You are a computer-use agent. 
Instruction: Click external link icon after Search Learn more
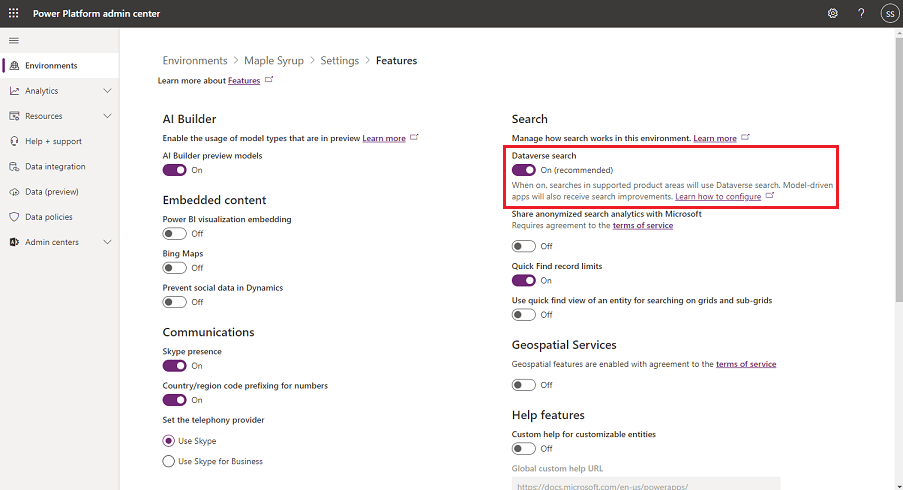pyautogui.click(x=745, y=138)
